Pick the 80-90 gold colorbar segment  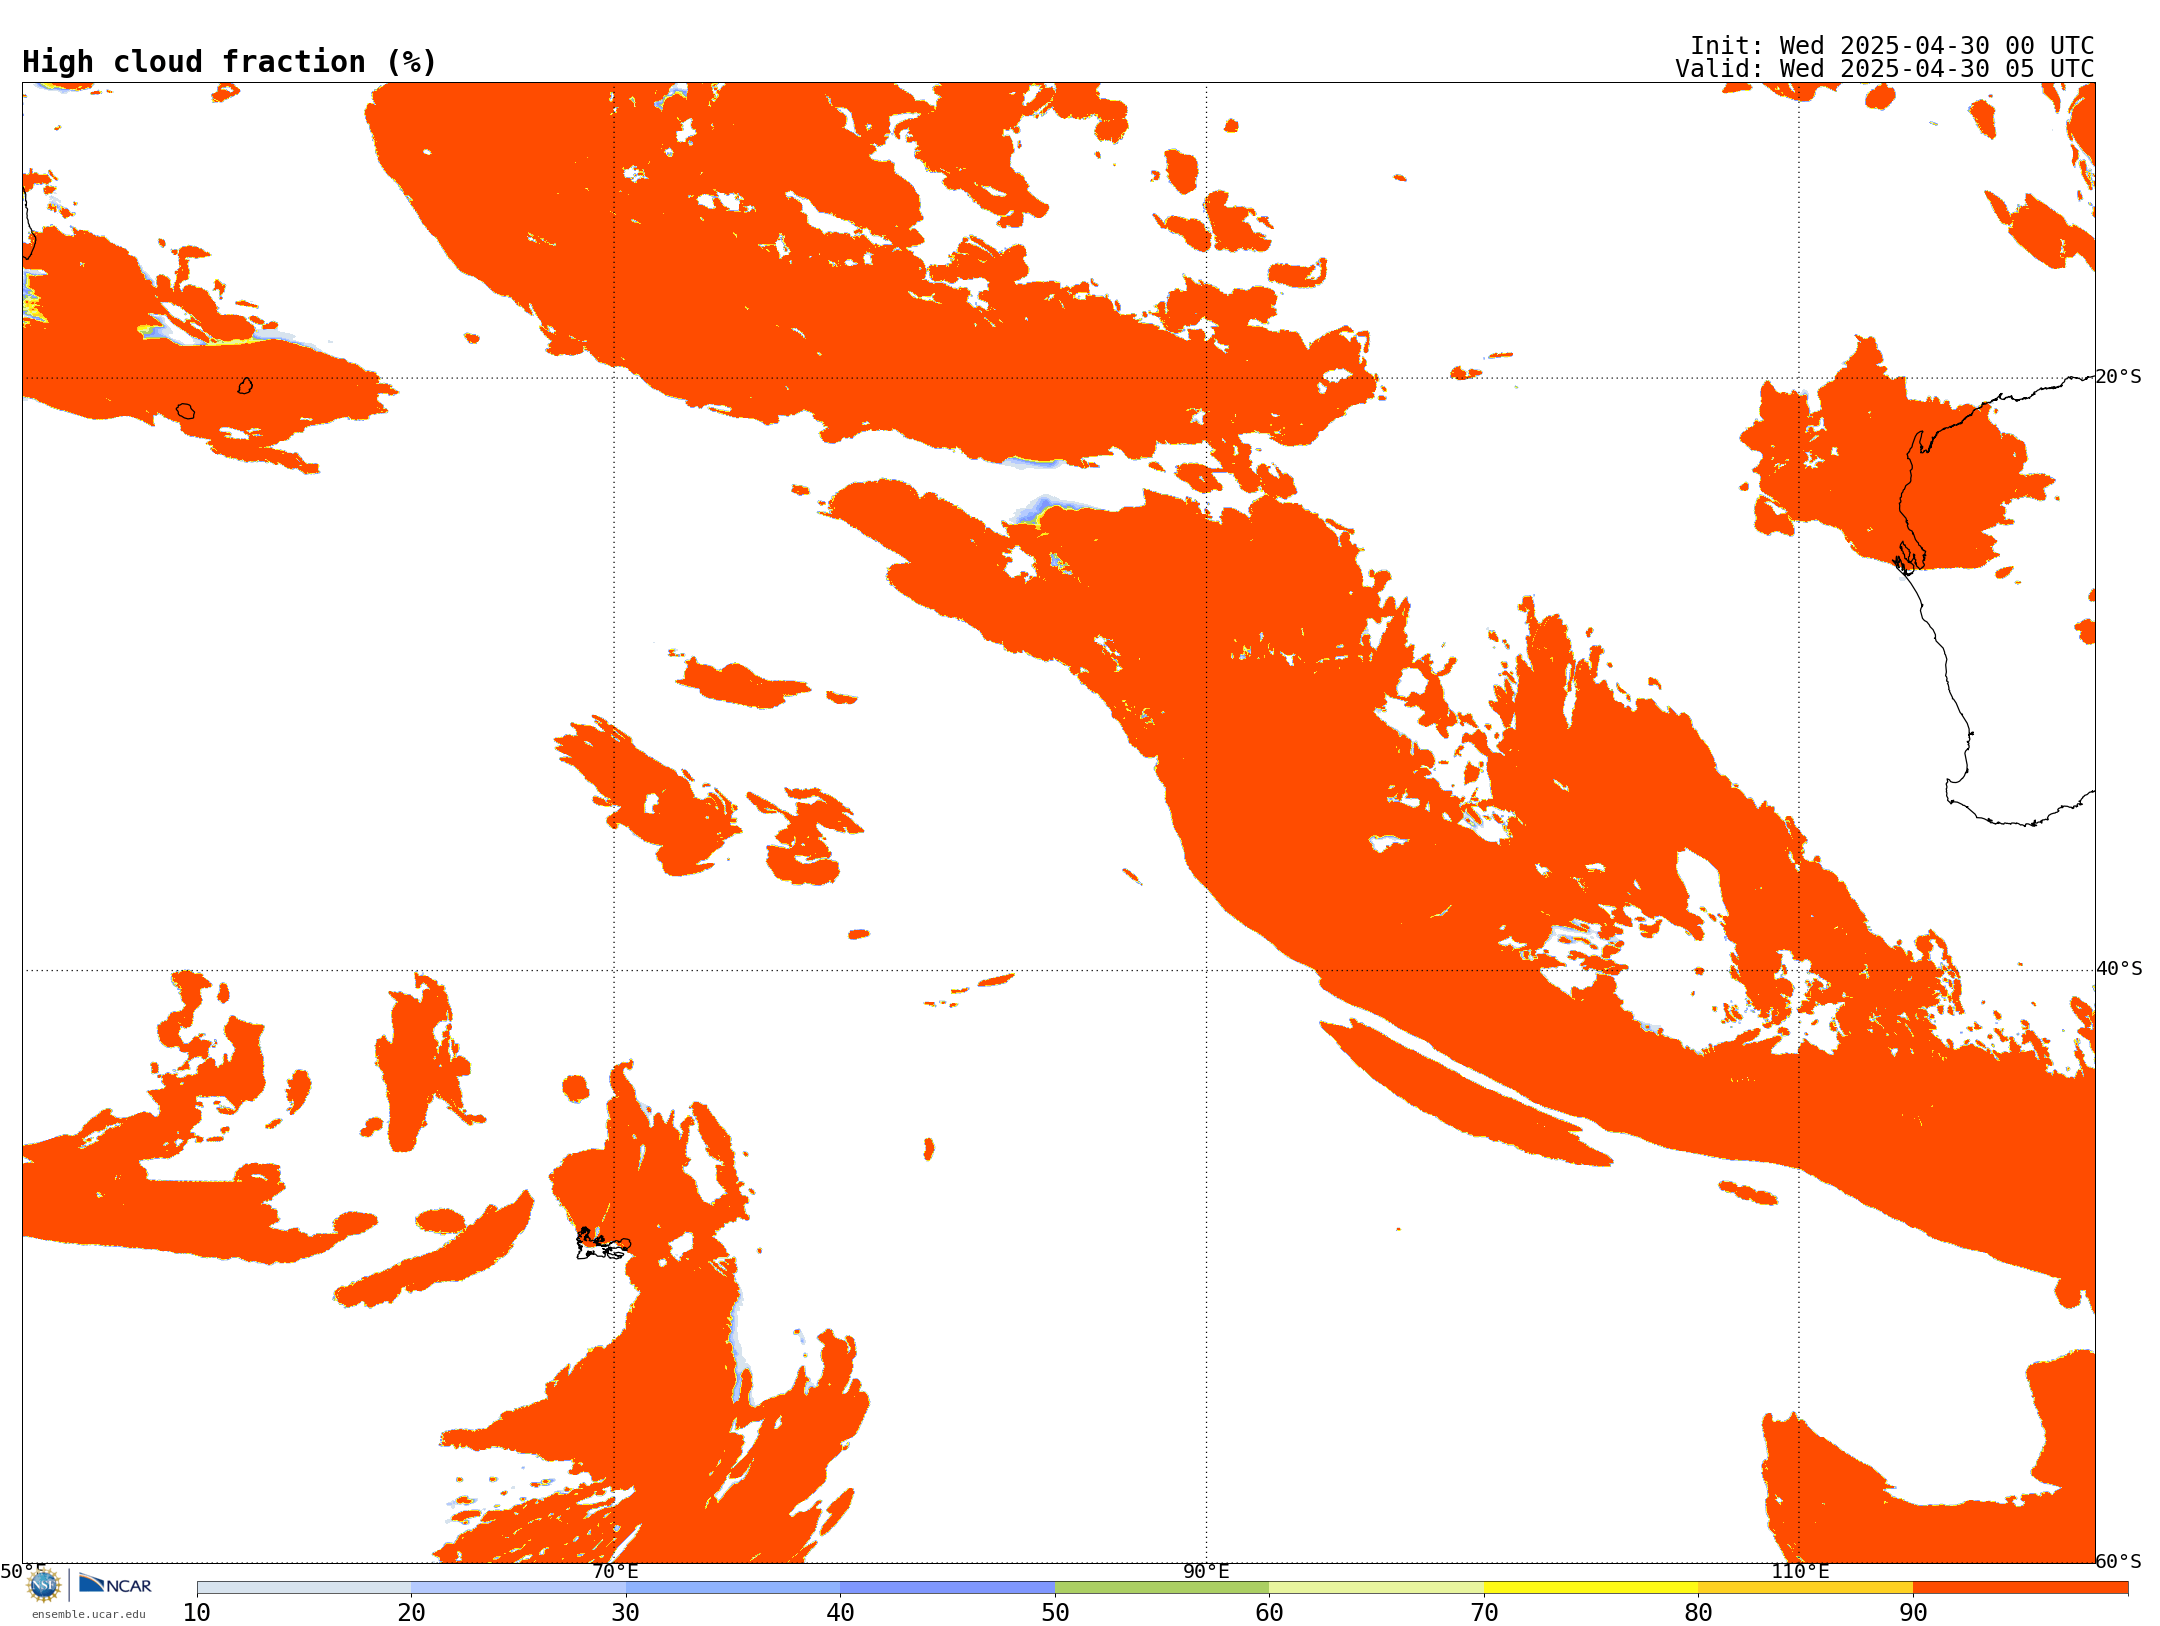(x=1805, y=1588)
